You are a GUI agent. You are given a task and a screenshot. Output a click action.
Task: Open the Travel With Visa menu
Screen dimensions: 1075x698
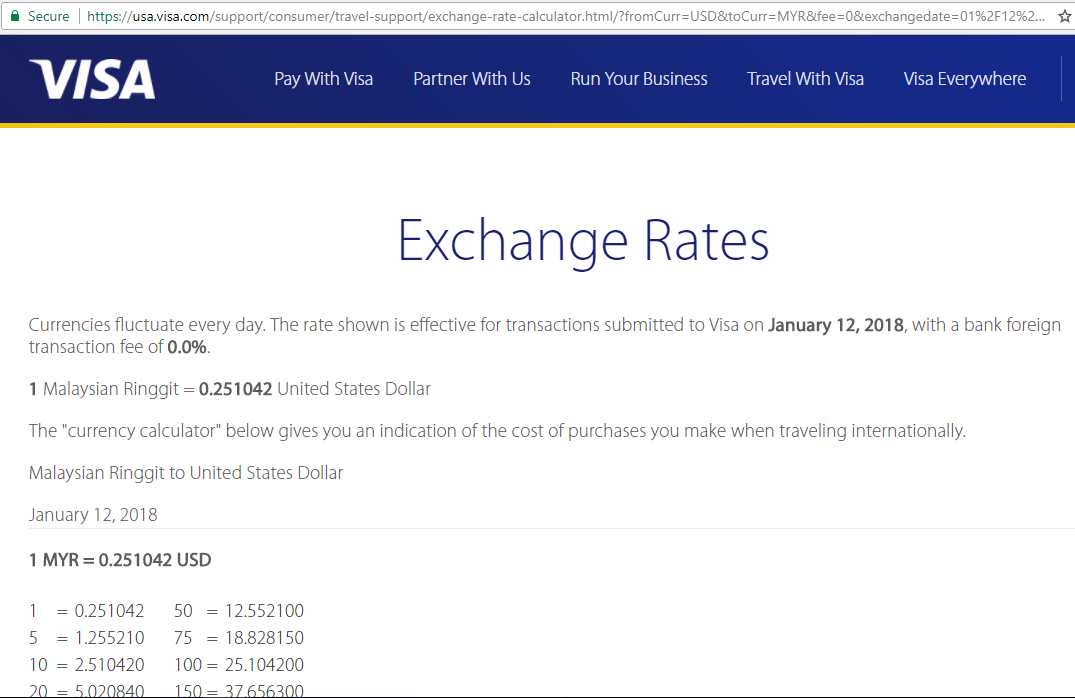806,79
